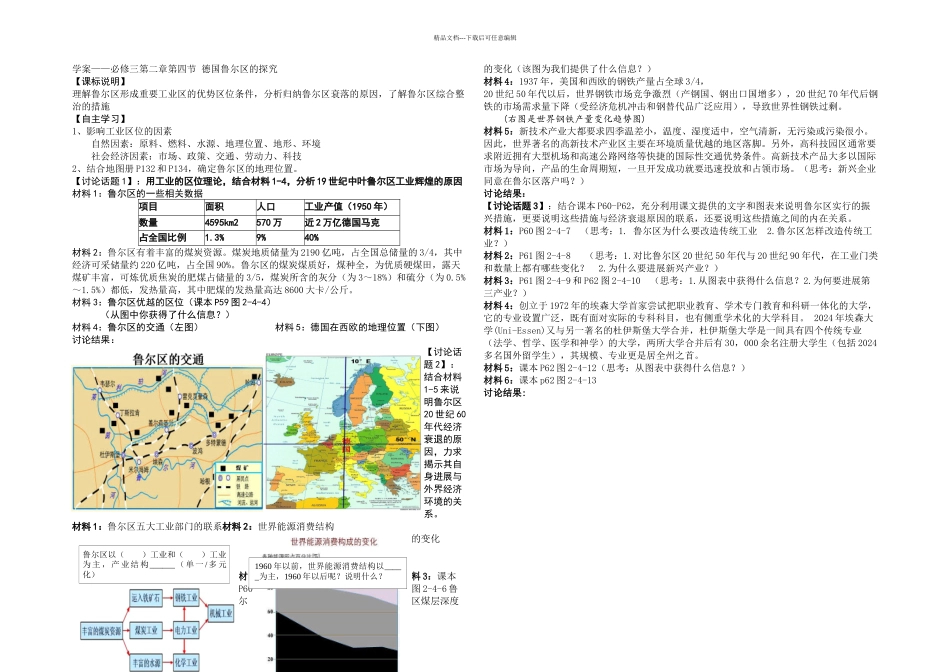Screen dimensions: 950x672
Task: Click the flowchart box 丰富的煤炭资源
Action: coord(102,631)
